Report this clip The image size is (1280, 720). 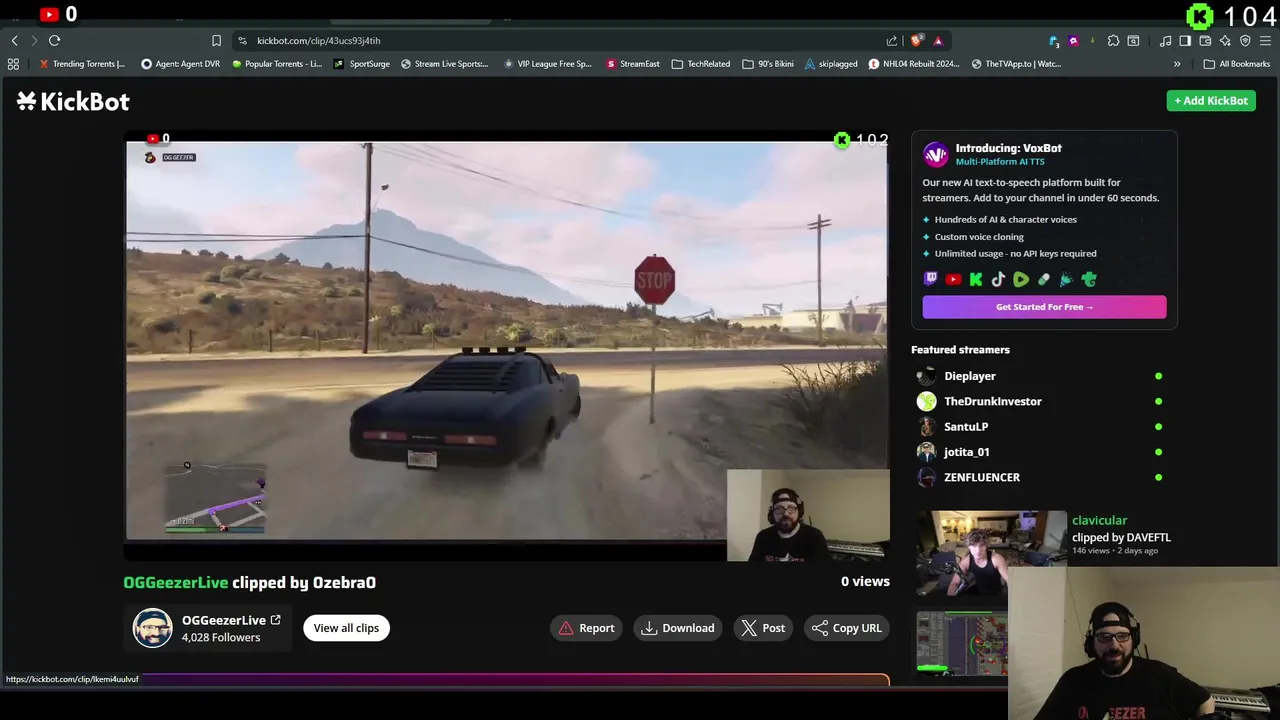[x=587, y=628]
